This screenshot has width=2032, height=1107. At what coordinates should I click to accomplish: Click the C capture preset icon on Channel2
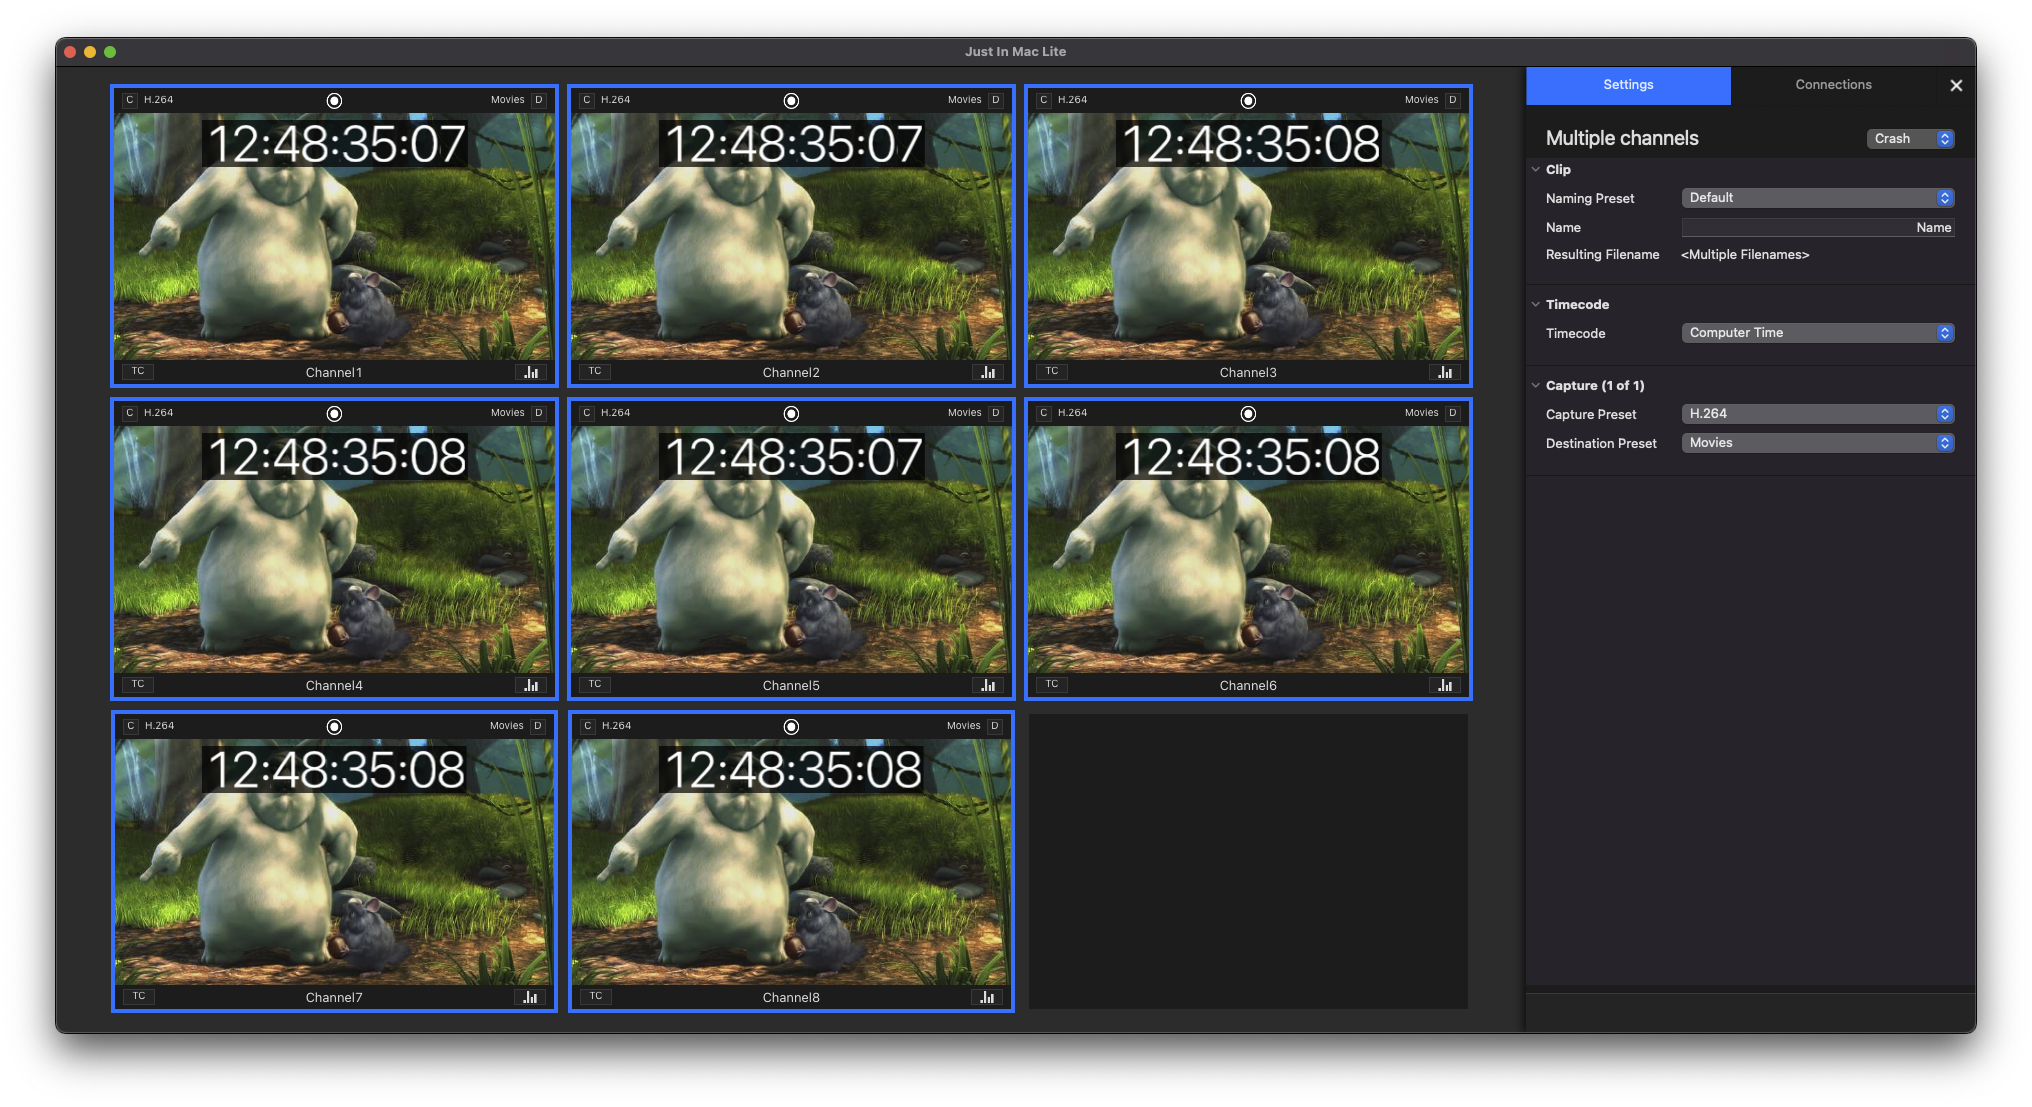[587, 100]
